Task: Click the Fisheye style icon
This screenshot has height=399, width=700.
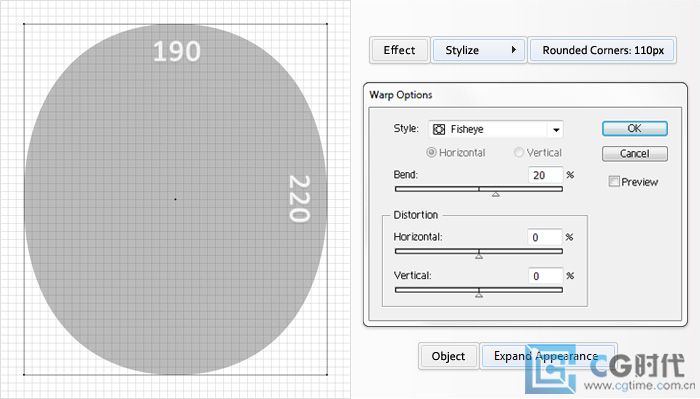Action: pos(439,129)
